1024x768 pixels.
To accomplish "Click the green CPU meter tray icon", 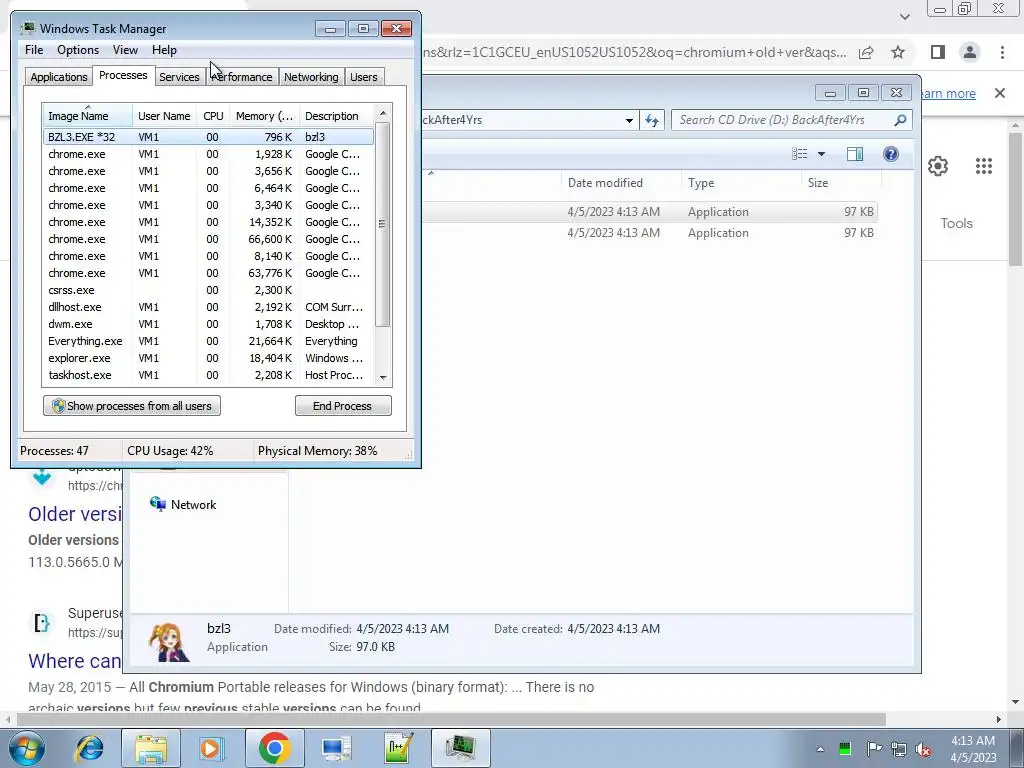I will point(845,748).
